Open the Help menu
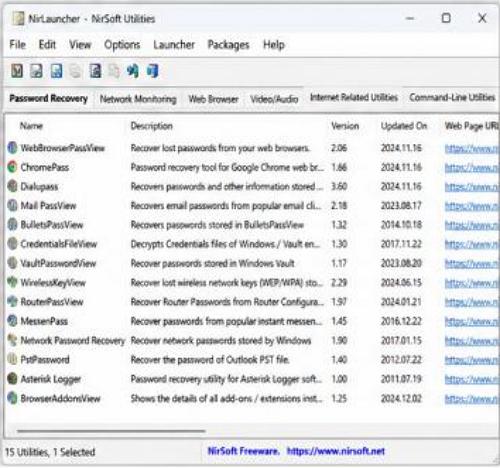The width and height of the screenshot is (500, 468). click(274, 45)
